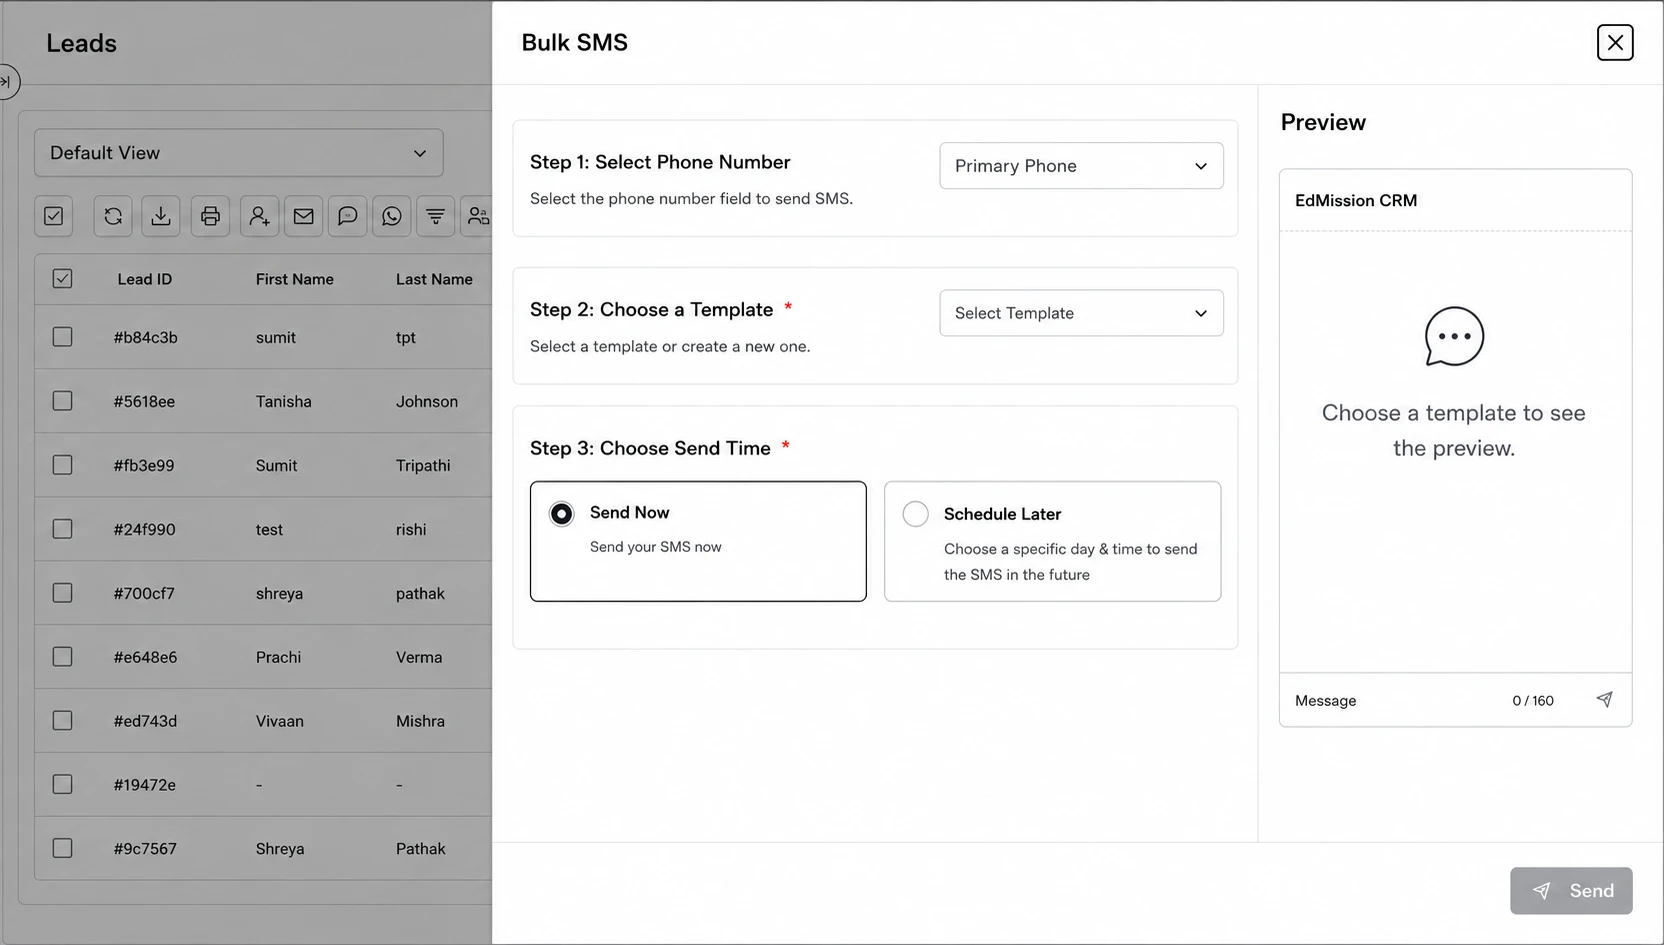
Task: Click the email envelope icon in Leads toolbar
Action: [303, 216]
